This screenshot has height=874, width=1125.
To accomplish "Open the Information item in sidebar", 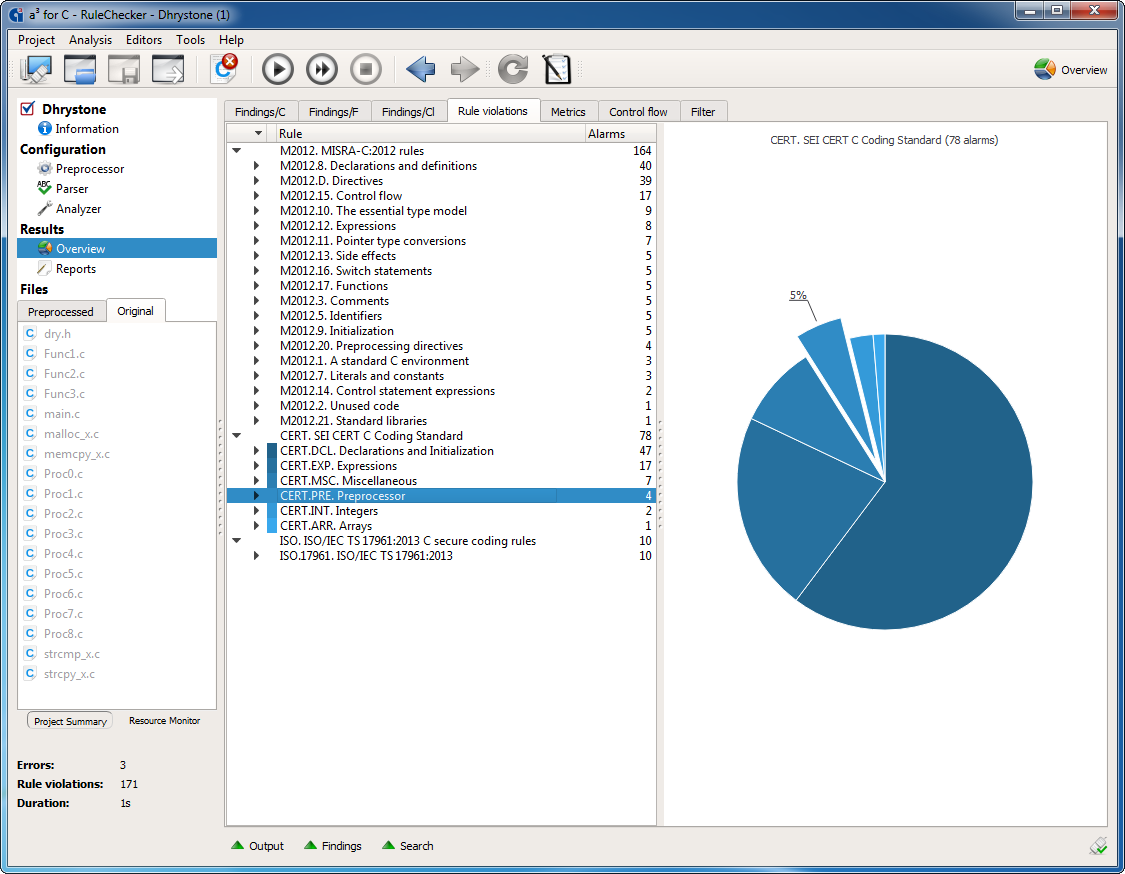I will click(x=87, y=129).
